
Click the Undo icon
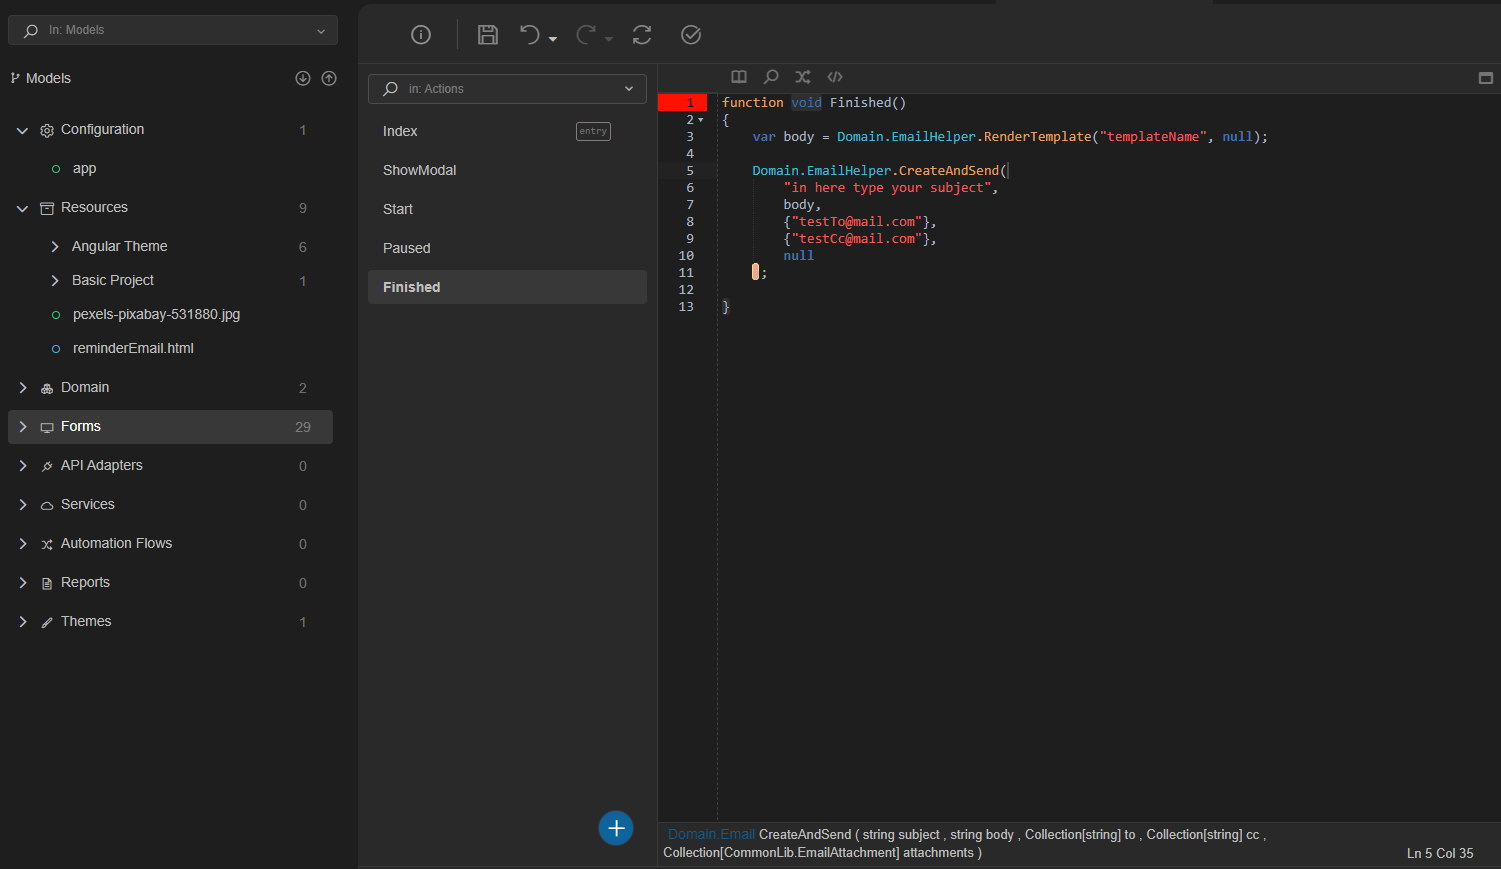point(530,35)
